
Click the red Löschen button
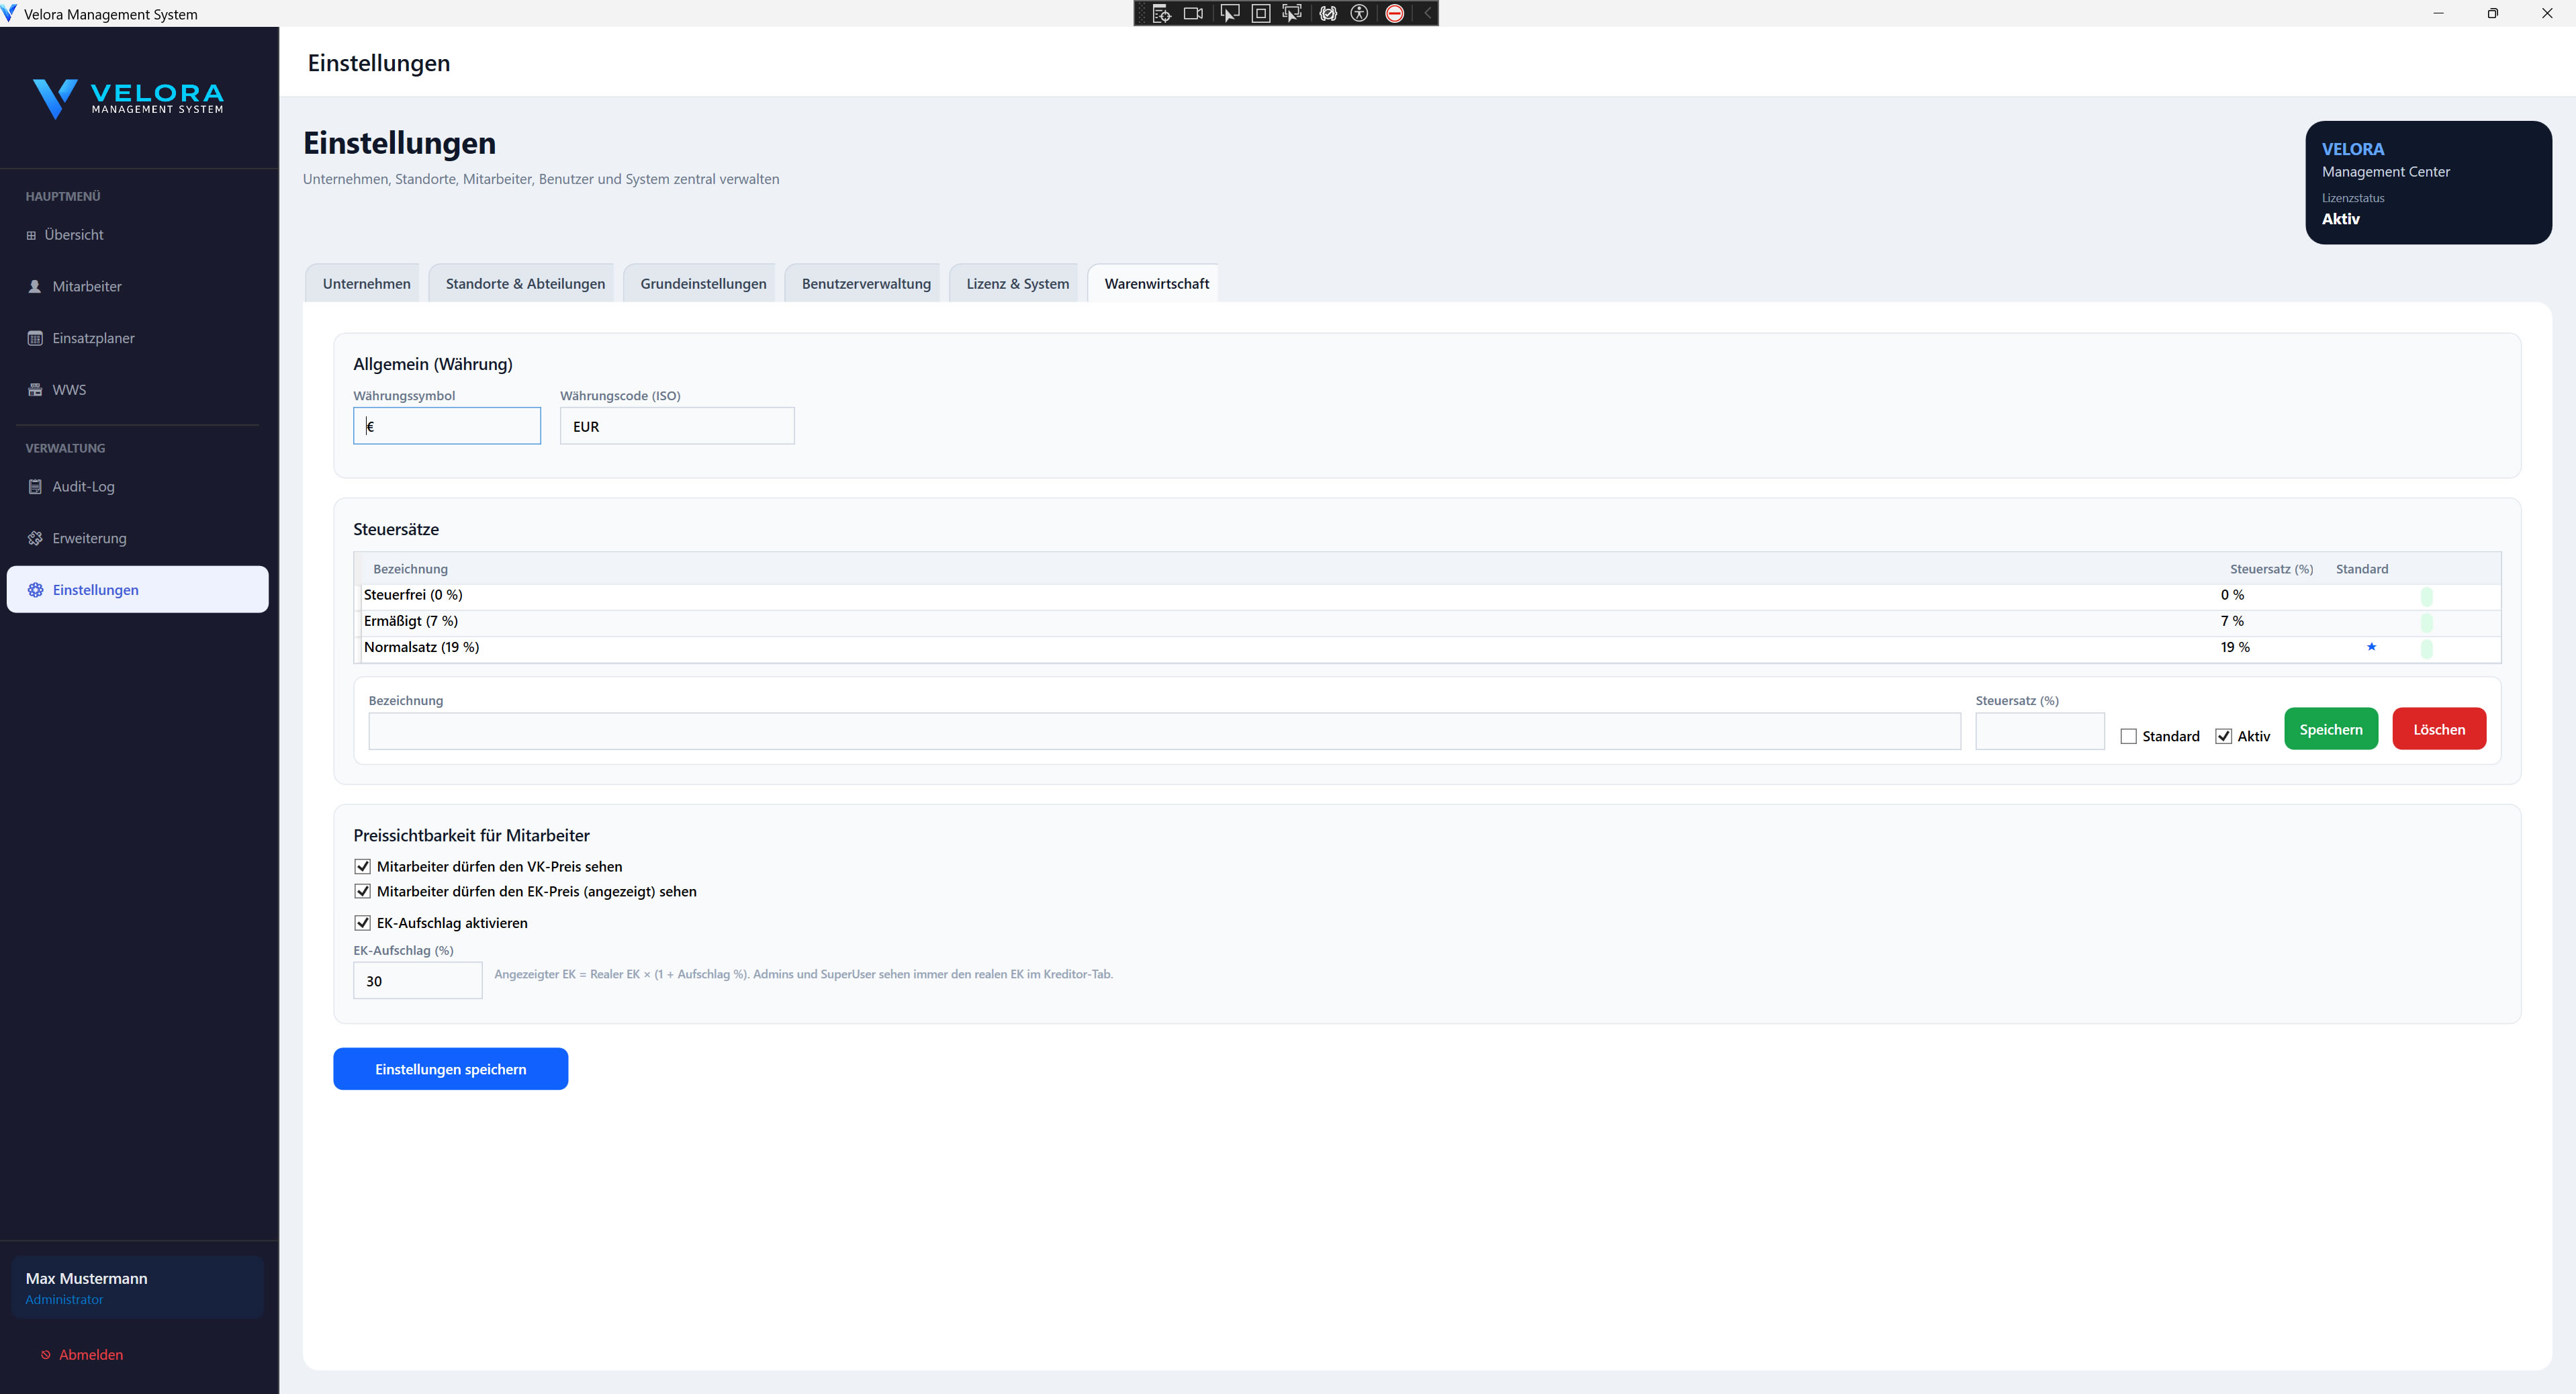[2438, 729]
